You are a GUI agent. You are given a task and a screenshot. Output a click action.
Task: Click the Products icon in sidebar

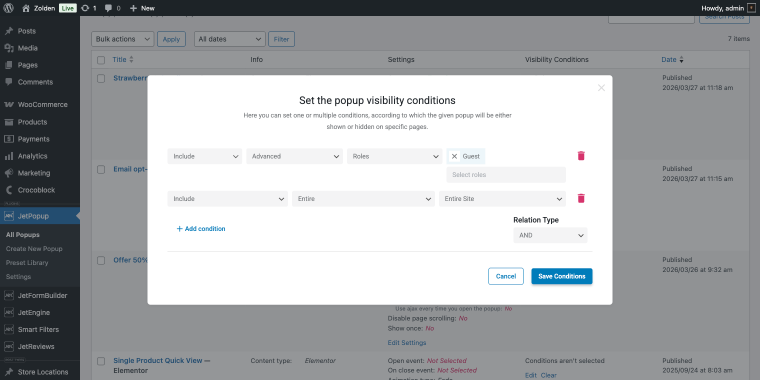(x=9, y=122)
